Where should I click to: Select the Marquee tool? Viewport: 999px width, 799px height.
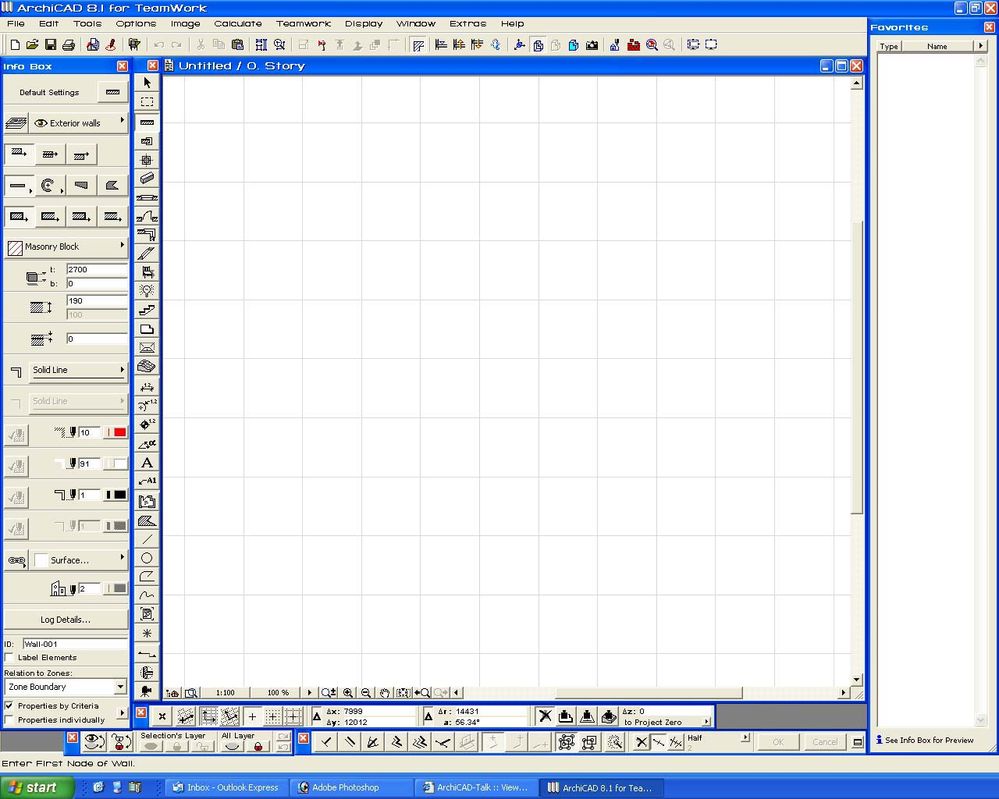point(146,99)
